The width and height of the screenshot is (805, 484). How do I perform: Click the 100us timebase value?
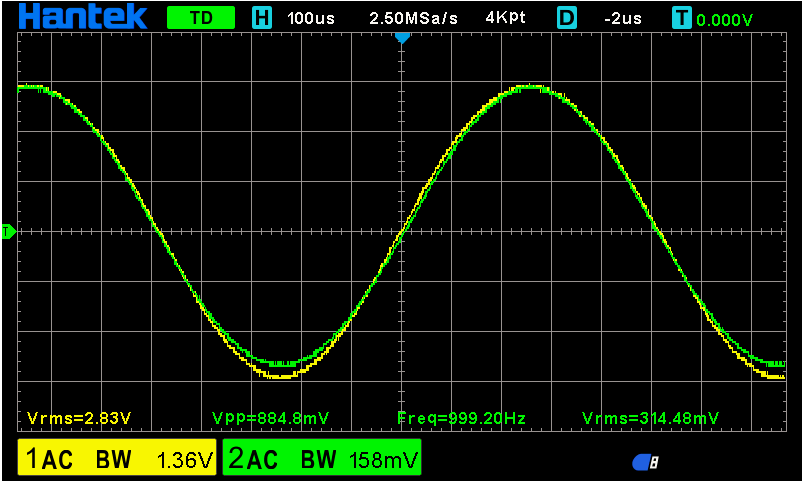pos(311,19)
